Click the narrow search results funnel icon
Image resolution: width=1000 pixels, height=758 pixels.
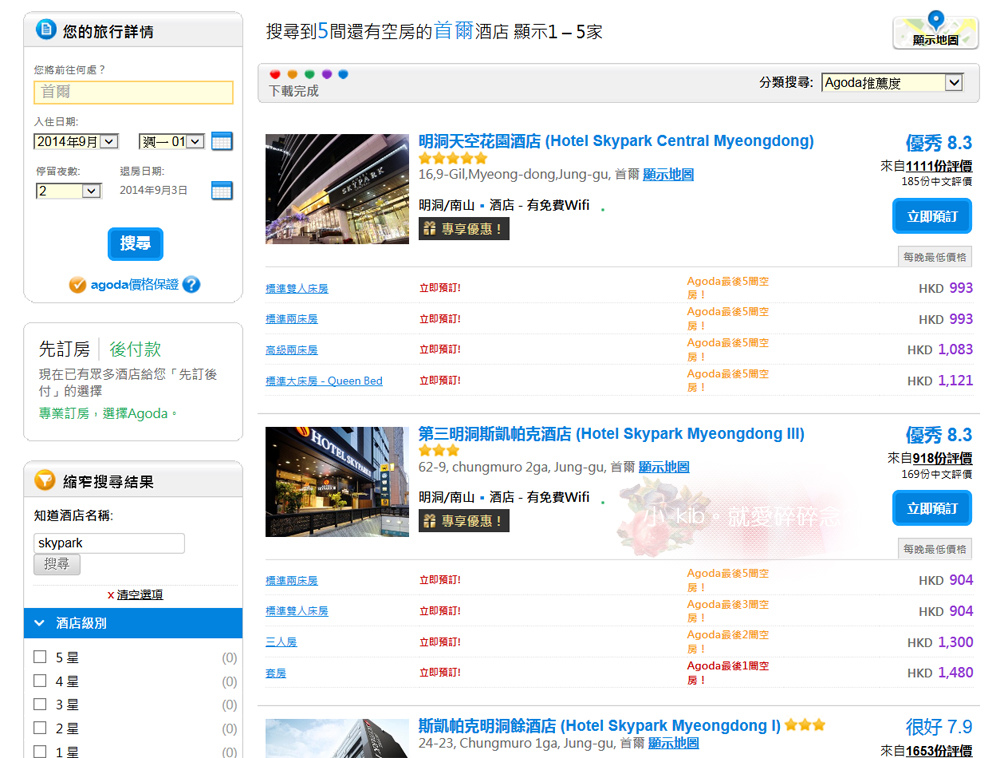45,480
